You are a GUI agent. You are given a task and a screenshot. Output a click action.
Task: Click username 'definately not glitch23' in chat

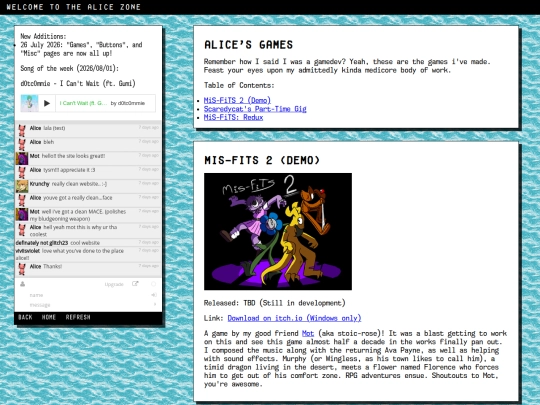pyautogui.click(x=42, y=243)
